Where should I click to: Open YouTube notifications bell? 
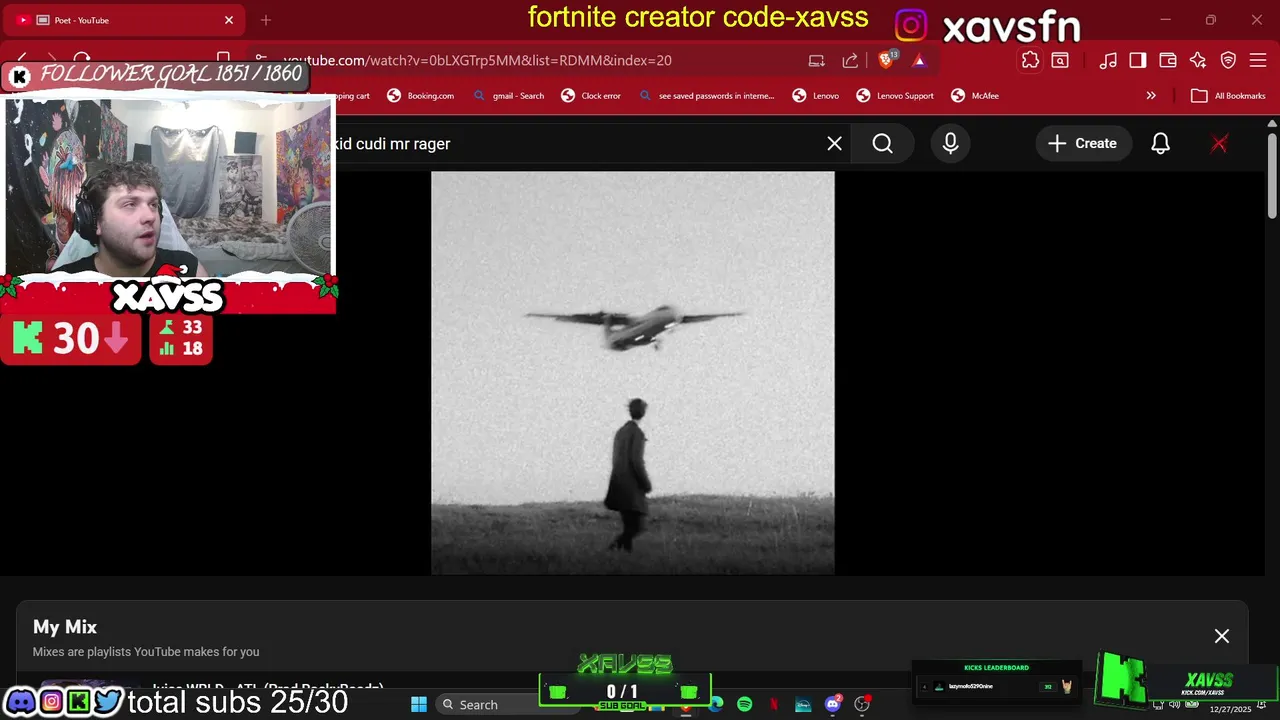click(x=1160, y=144)
